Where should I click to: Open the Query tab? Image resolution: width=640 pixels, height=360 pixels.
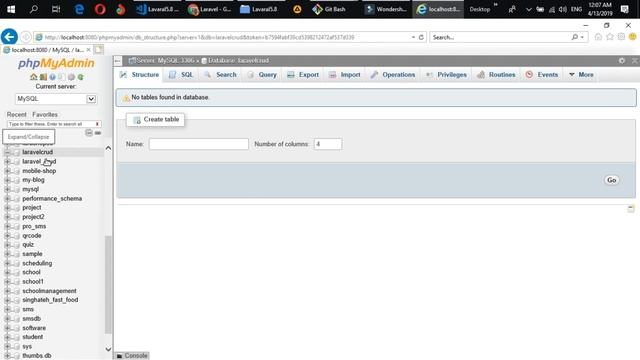(x=262, y=75)
